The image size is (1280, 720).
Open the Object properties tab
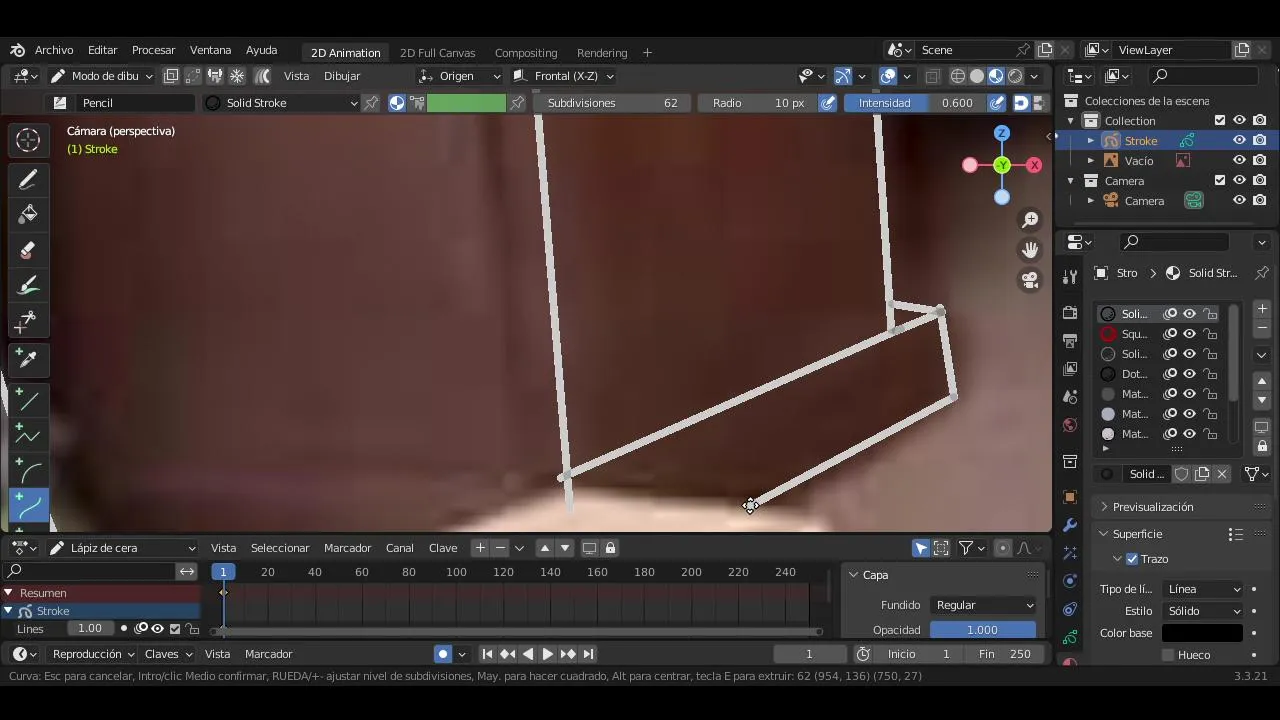pos(1070,497)
